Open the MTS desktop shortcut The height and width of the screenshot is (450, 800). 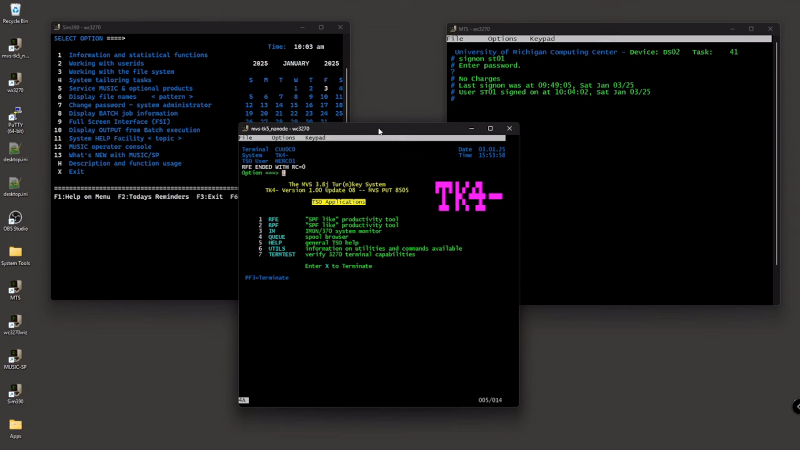[x=15, y=286]
